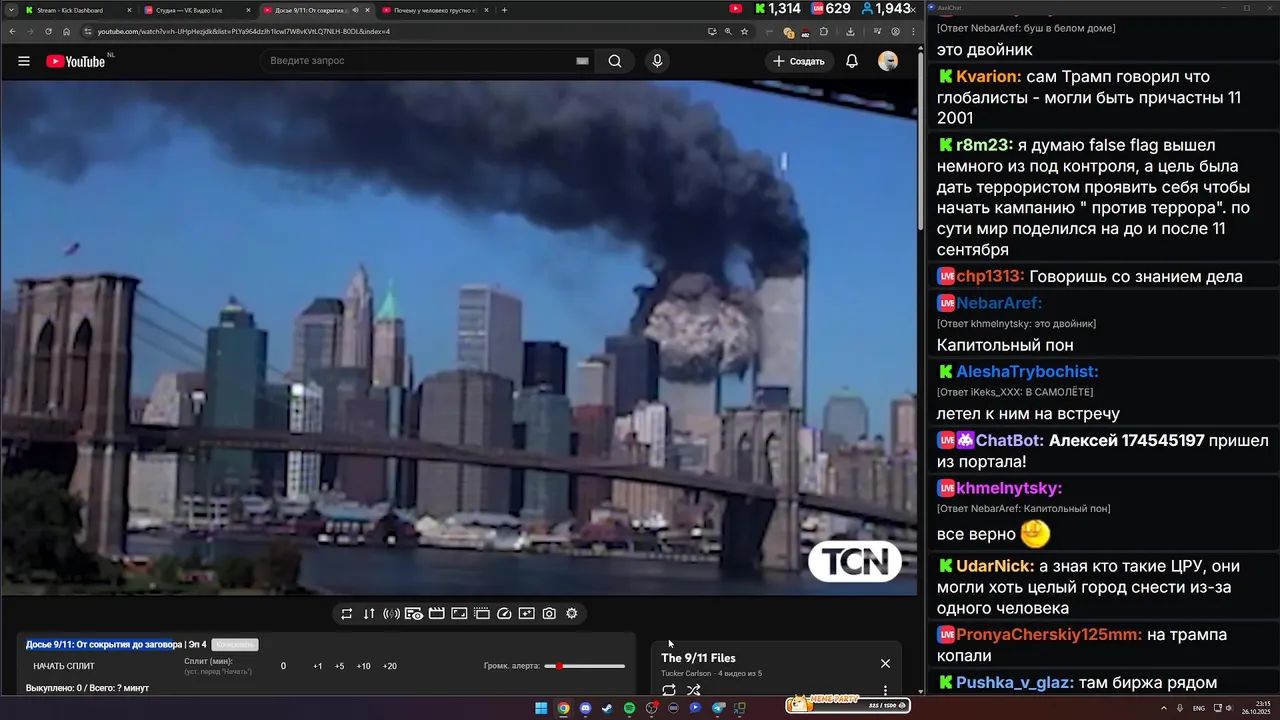Close The 9/11 Files playlist panel
The height and width of the screenshot is (720, 1280).
(885, 664)
